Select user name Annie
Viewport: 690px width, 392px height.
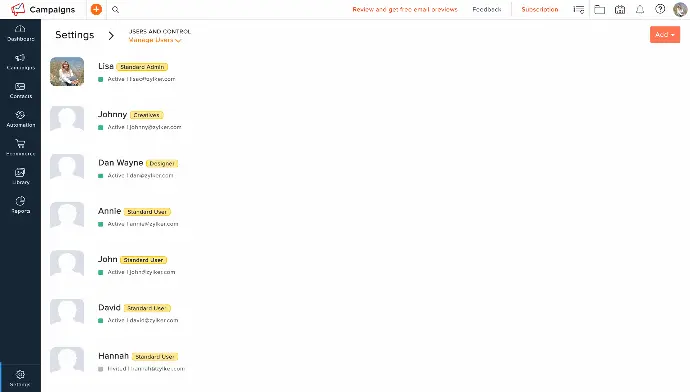point(109,211)
